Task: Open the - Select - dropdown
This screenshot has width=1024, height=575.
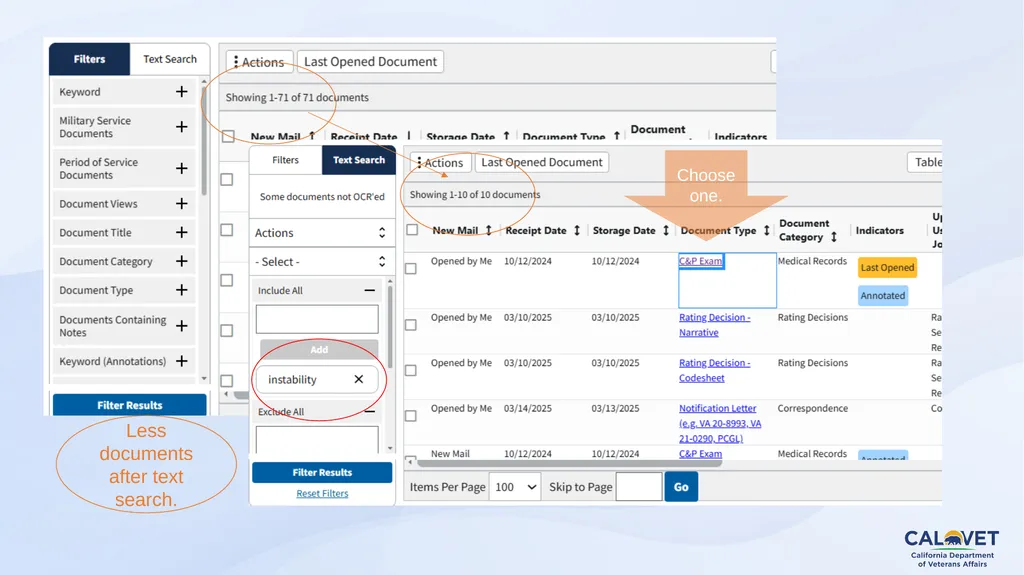Action: [x=321, y=261]
